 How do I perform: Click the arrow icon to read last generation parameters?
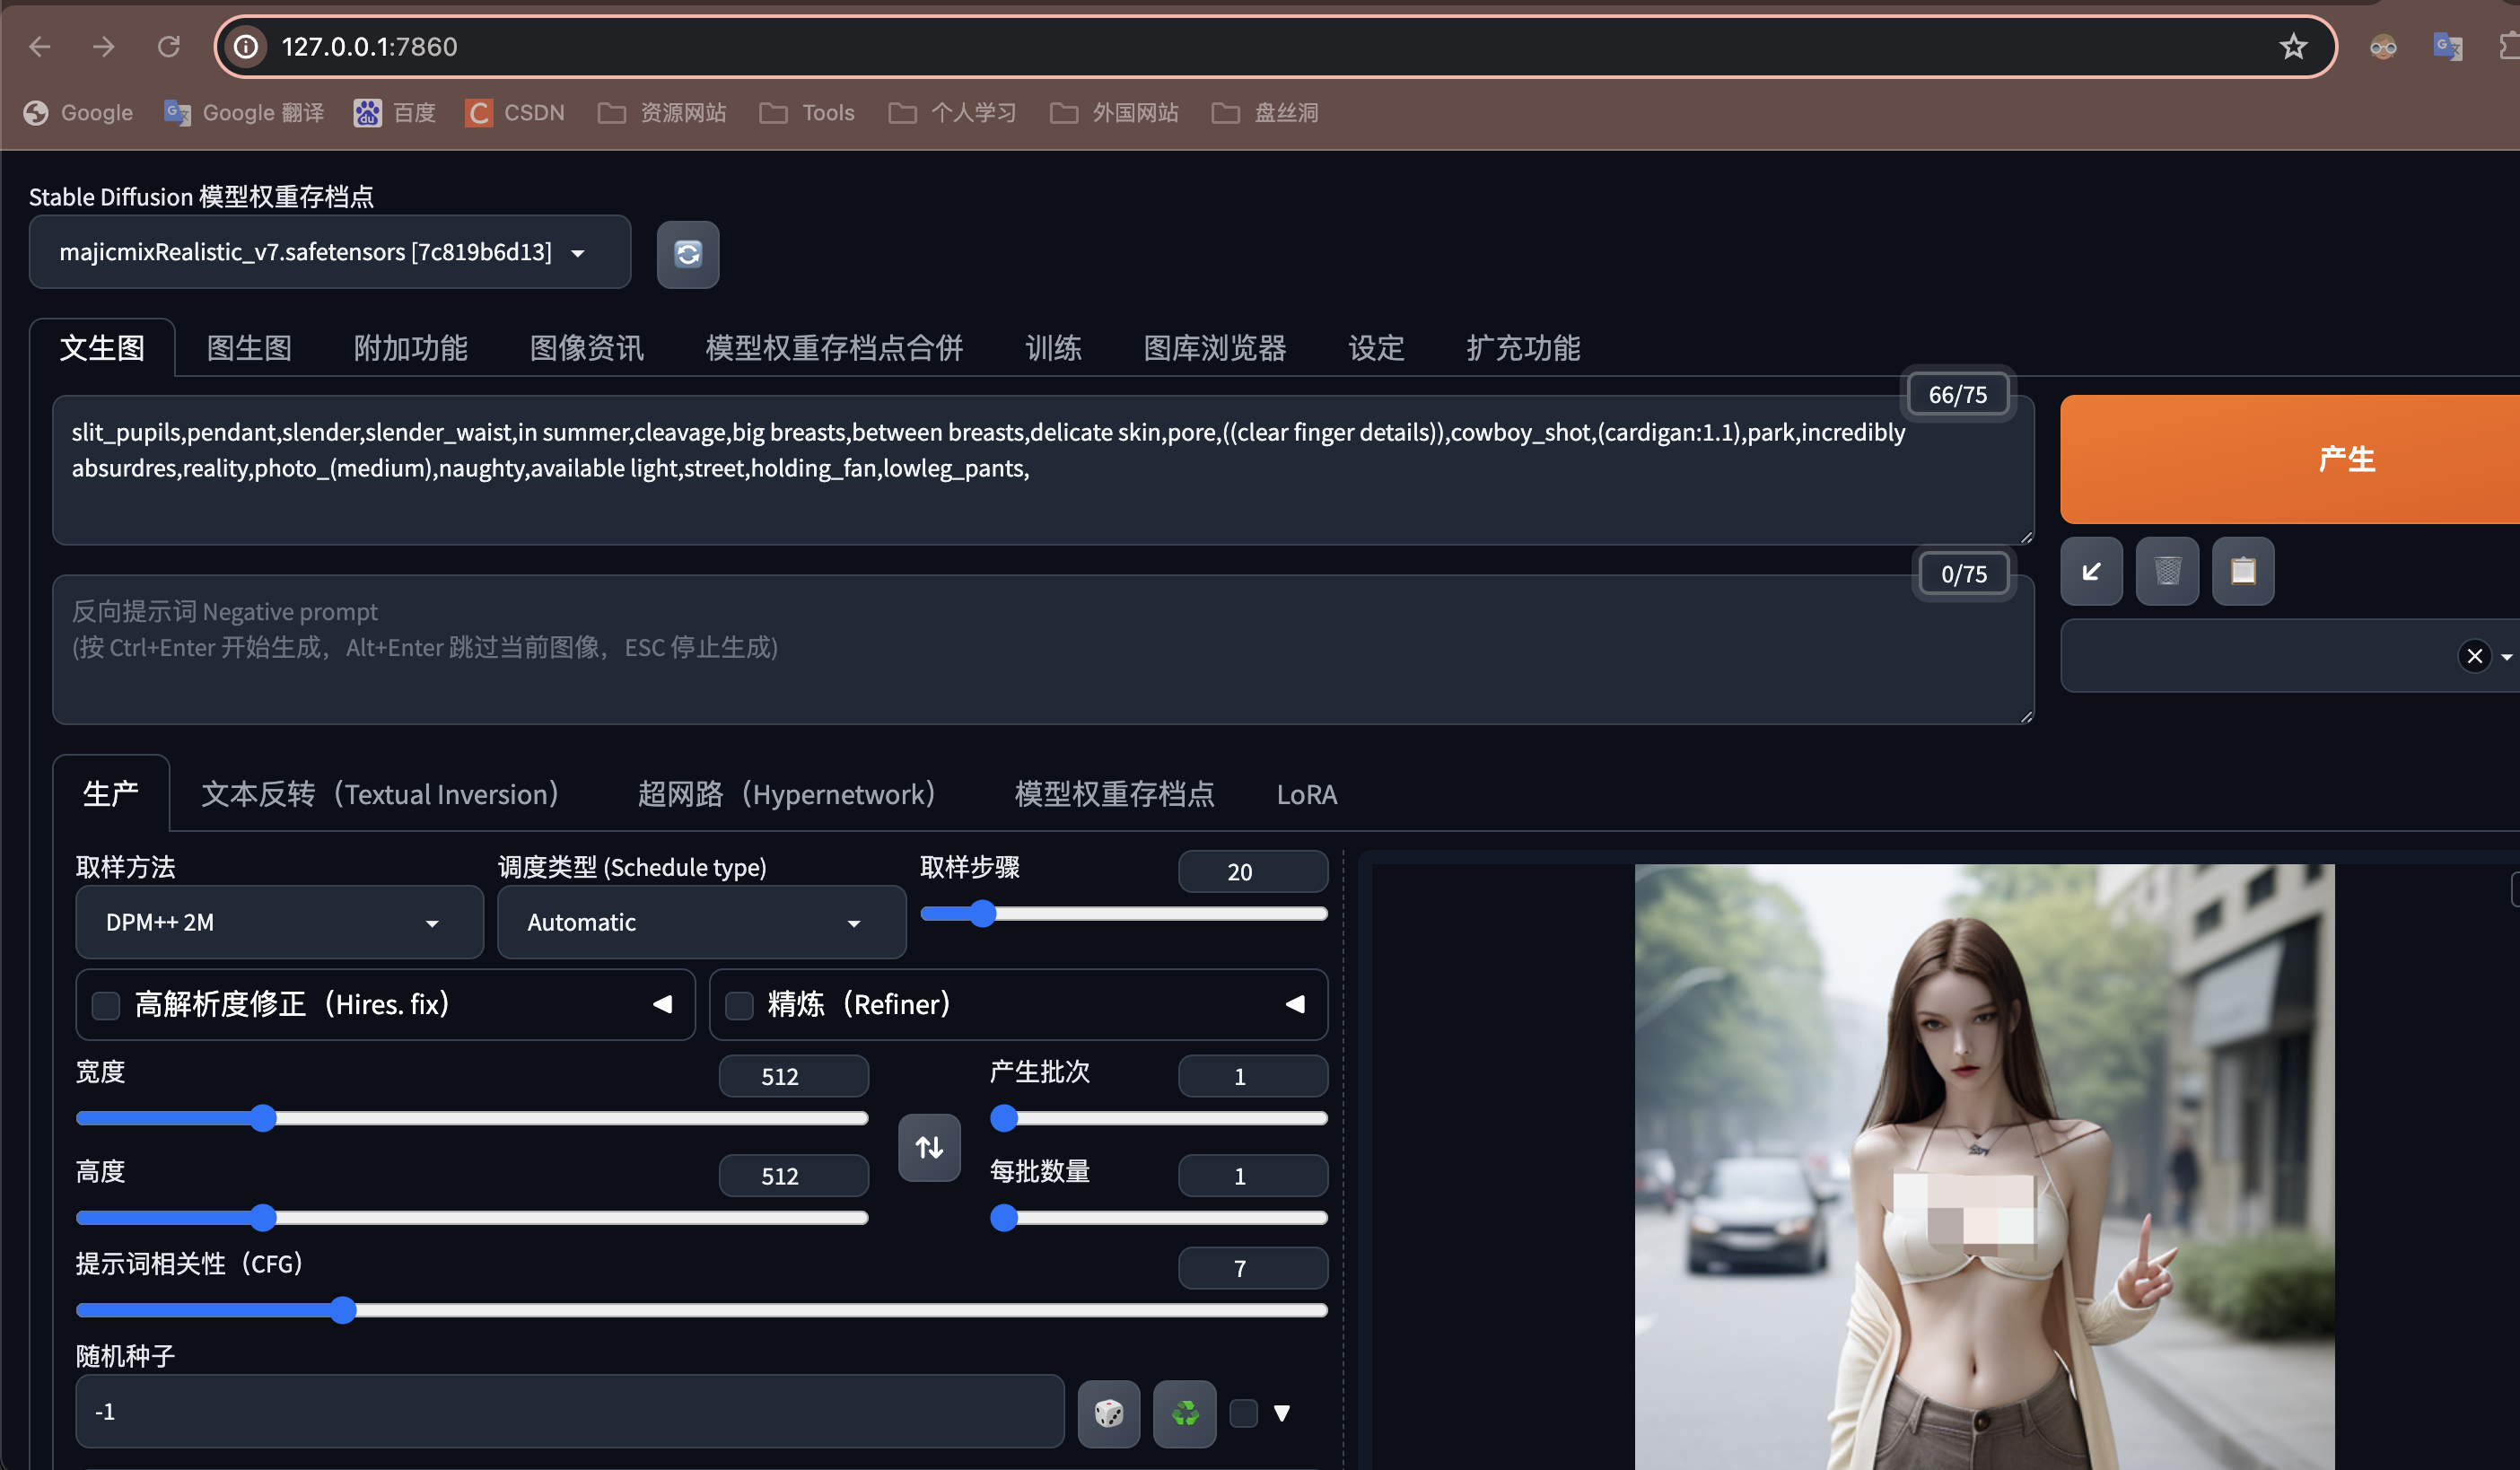point(2091,571)
